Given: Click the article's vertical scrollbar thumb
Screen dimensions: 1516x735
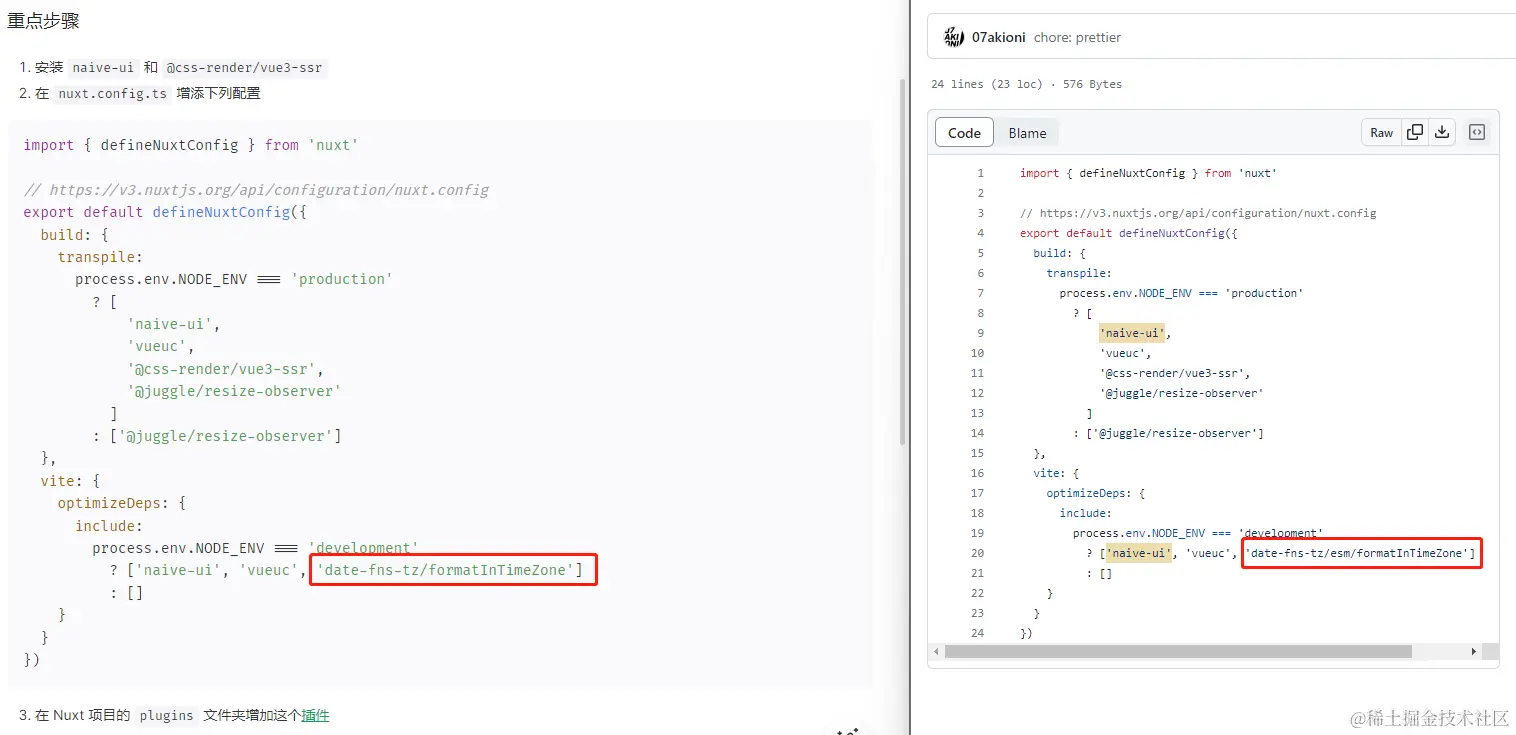Looking at the screenshot, I should tap(903, 260).
